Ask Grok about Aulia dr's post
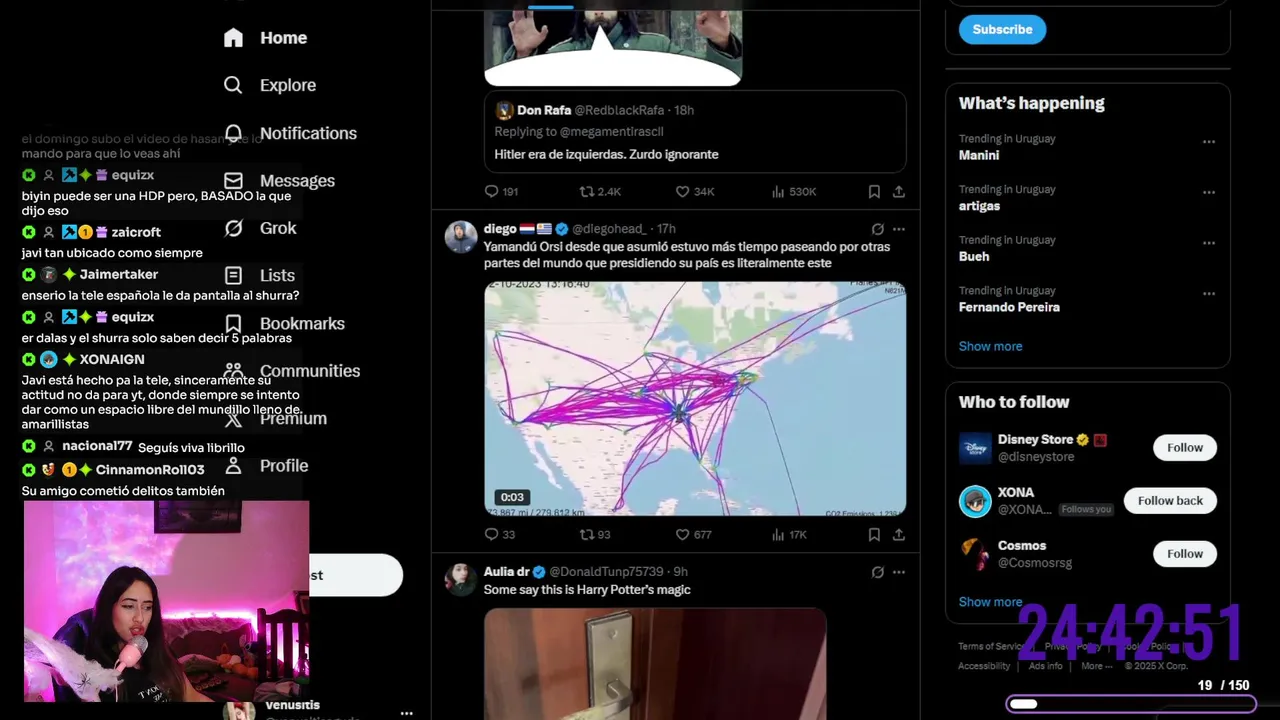This screenshot has width=1280, height=720. pos(877,572)
